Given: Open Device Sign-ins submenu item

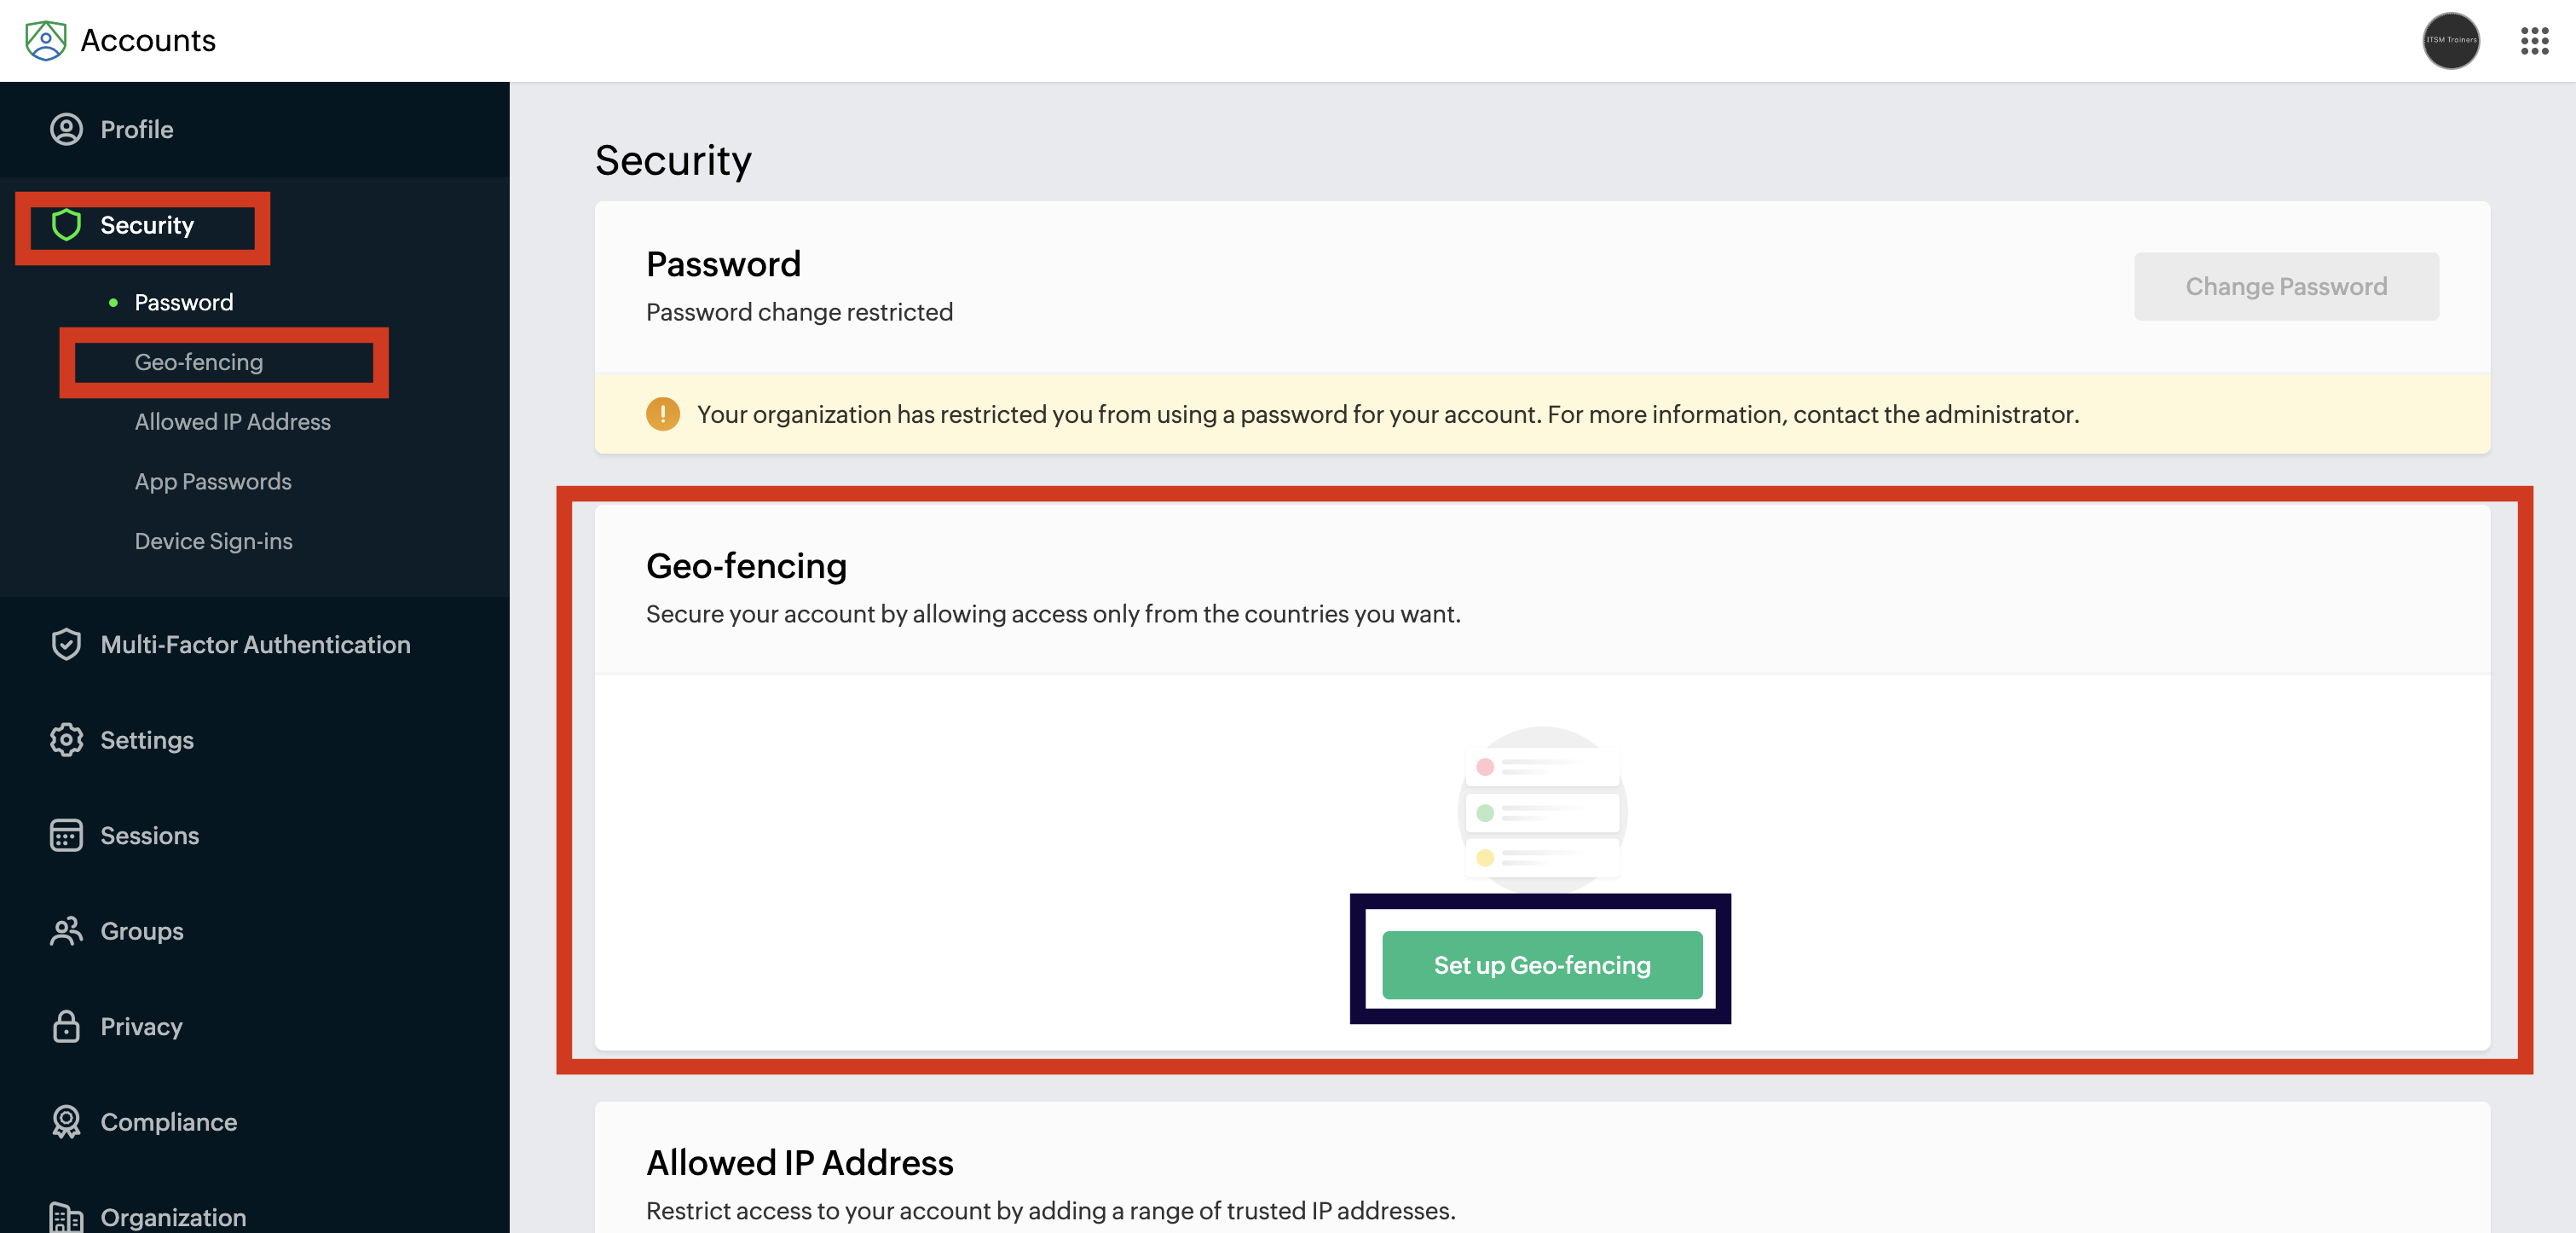Looking at the screenshot, I should [213, 541].
